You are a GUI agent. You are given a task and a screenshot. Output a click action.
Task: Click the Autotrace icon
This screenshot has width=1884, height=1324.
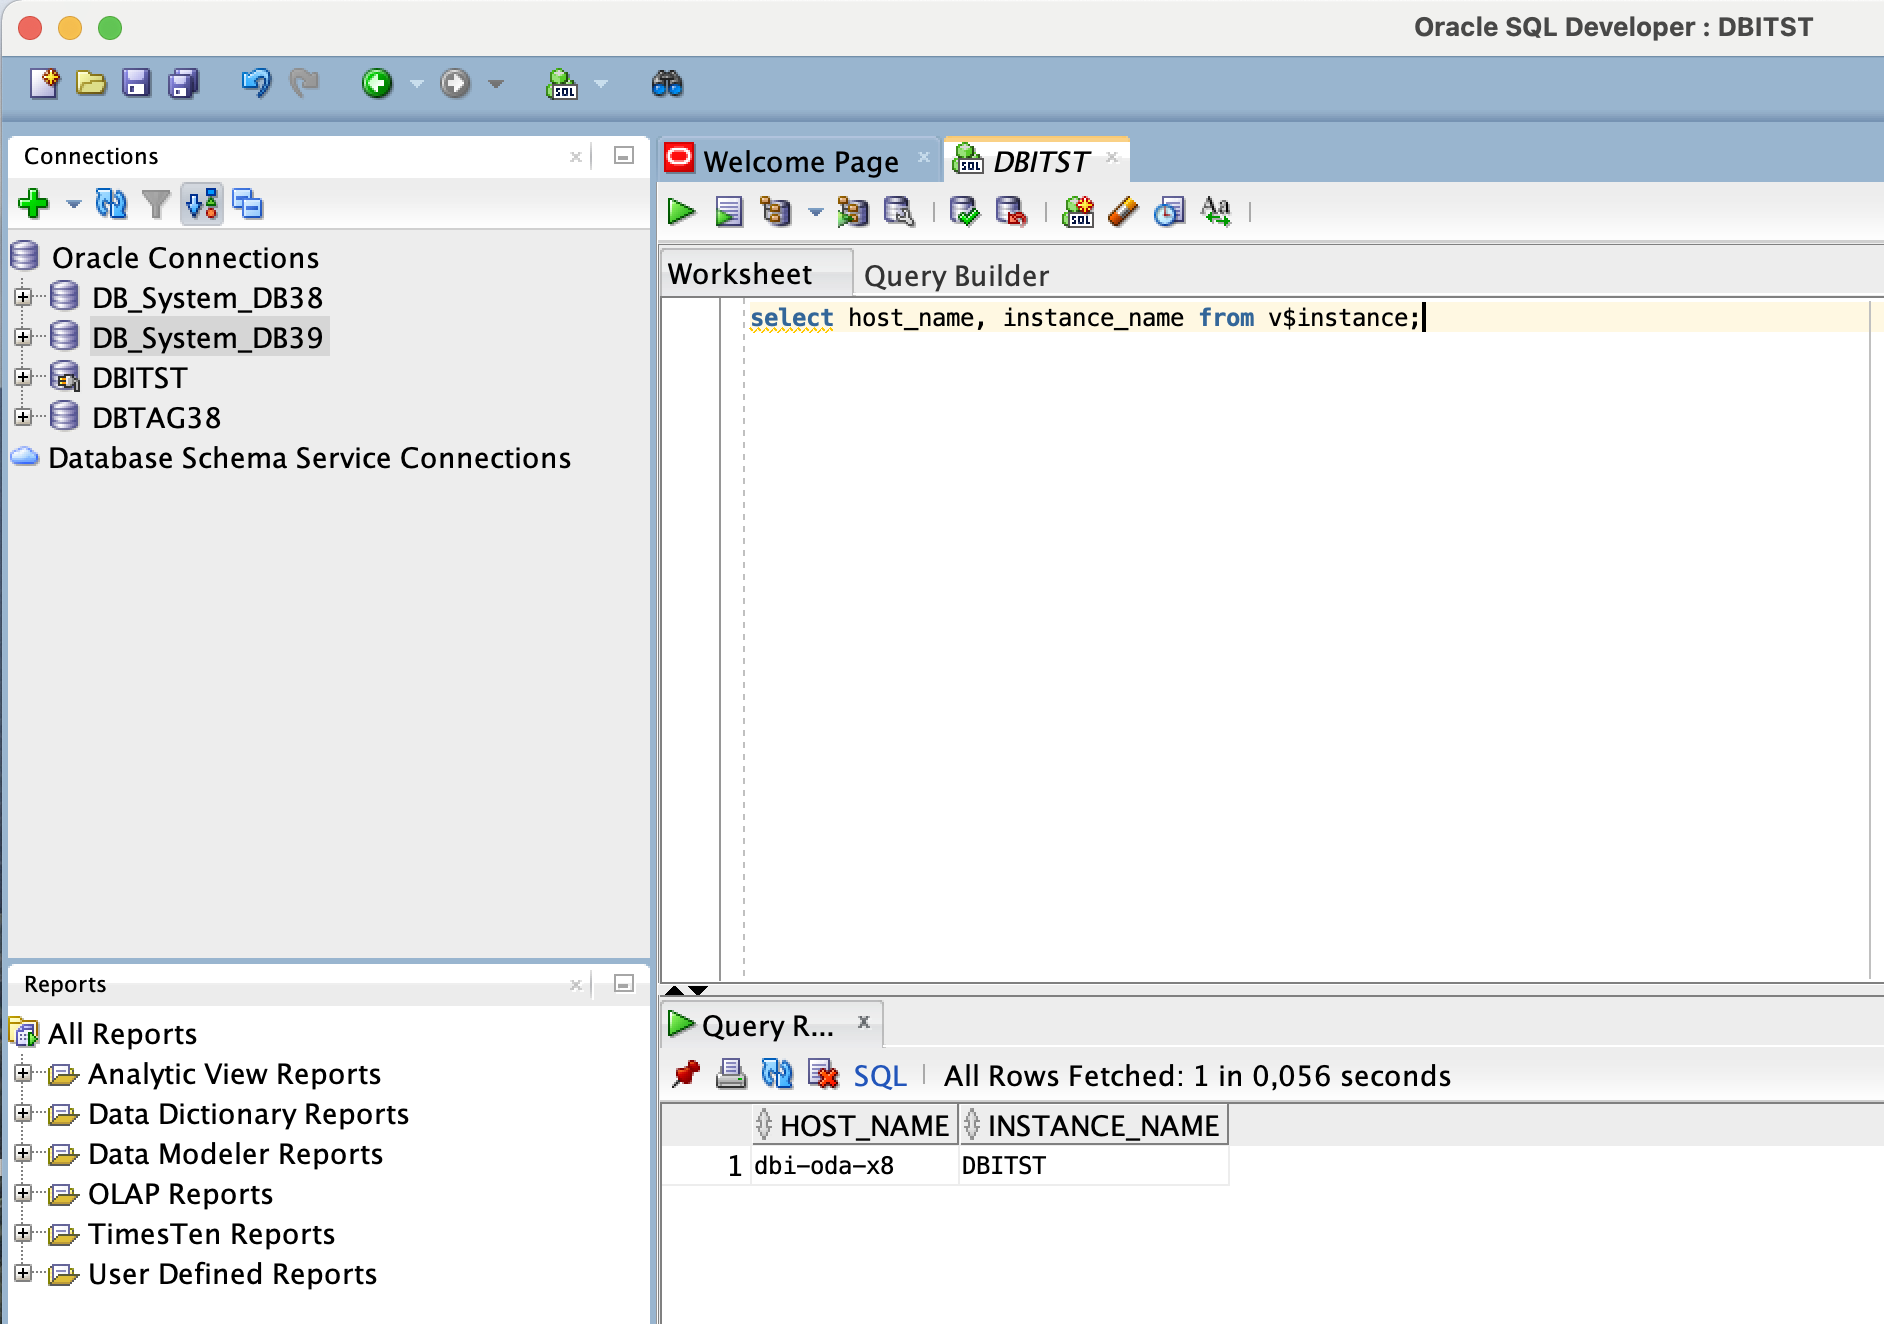[x=853, y=211]
